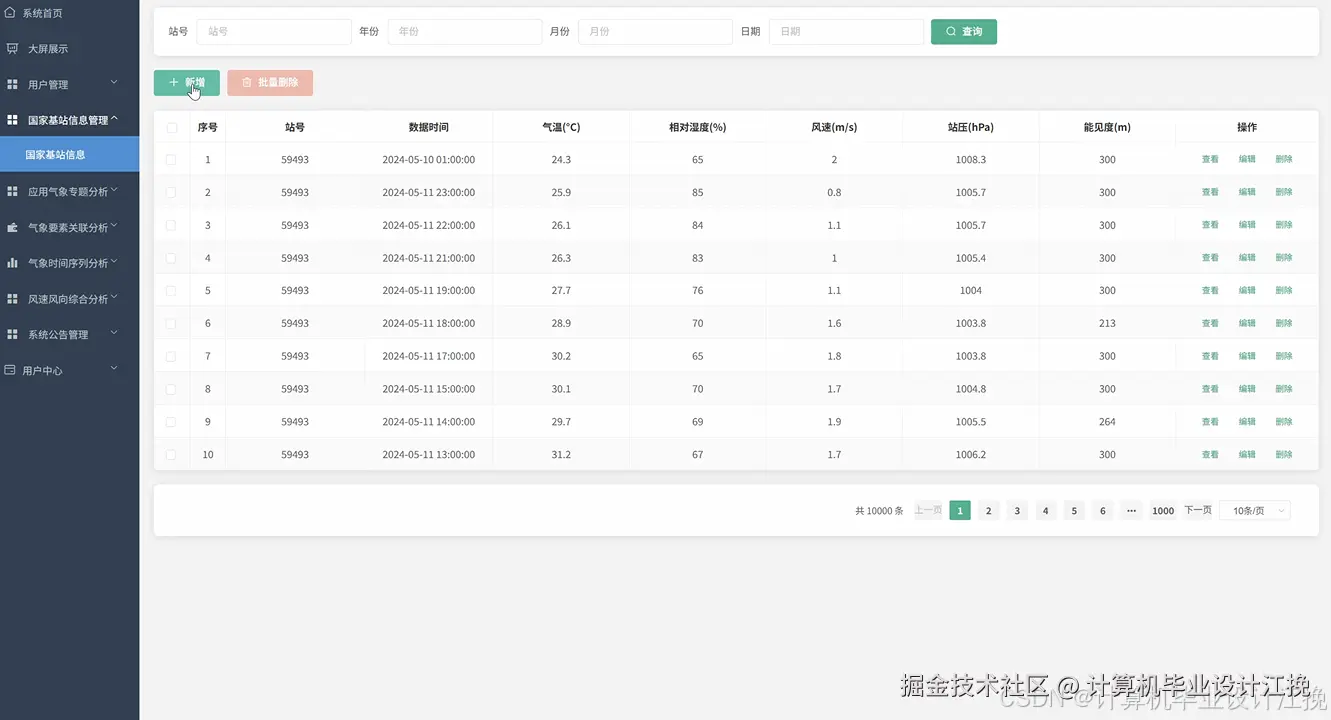Click the 站号 input field
The image size is (1331, 720).
[273, 31]
